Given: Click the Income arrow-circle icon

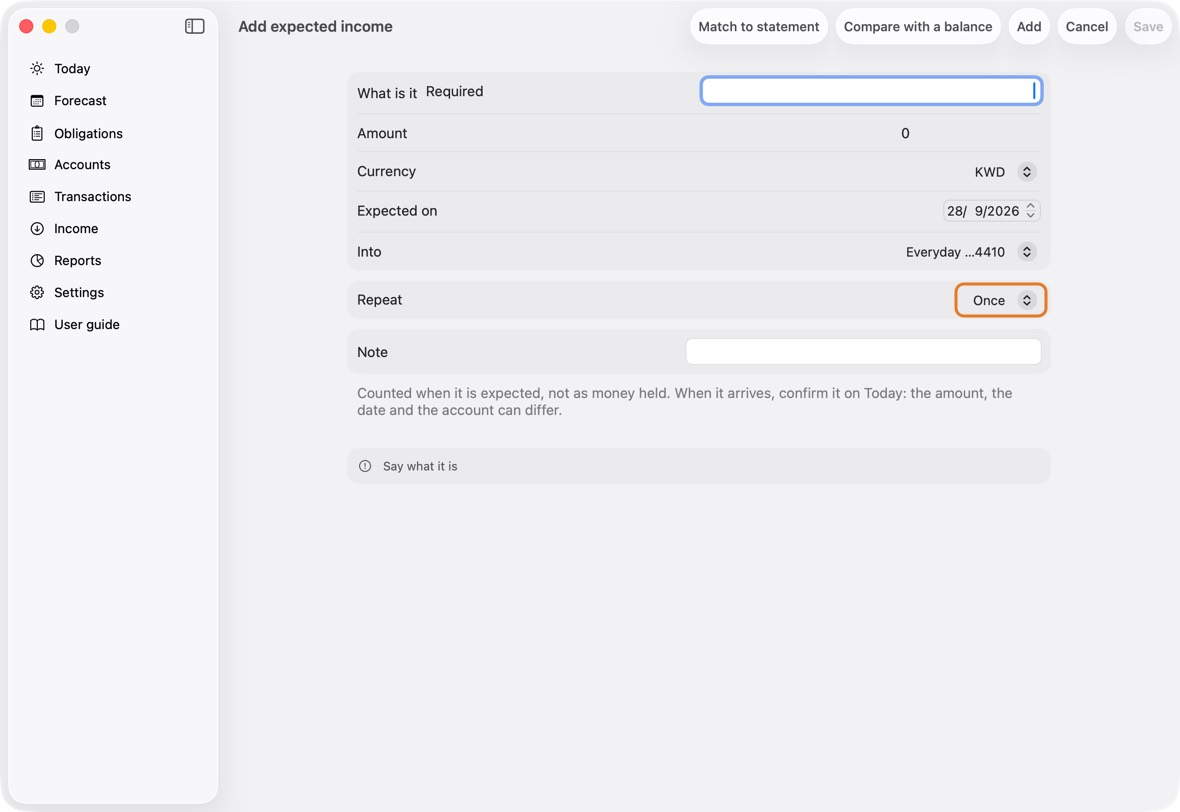Looking at the screenshot, I should click(x=37, y=229).
